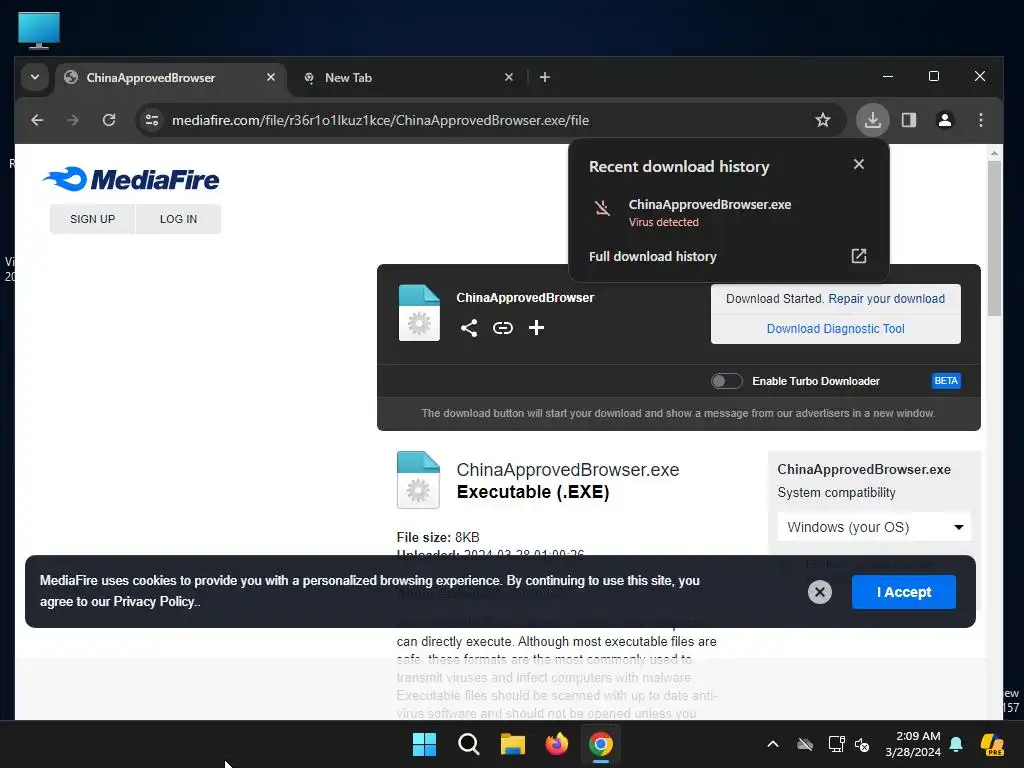The height and width of the screenshot is (768, 1024).
Task: Open a new browser tab
Action: (x=545, y=77)
